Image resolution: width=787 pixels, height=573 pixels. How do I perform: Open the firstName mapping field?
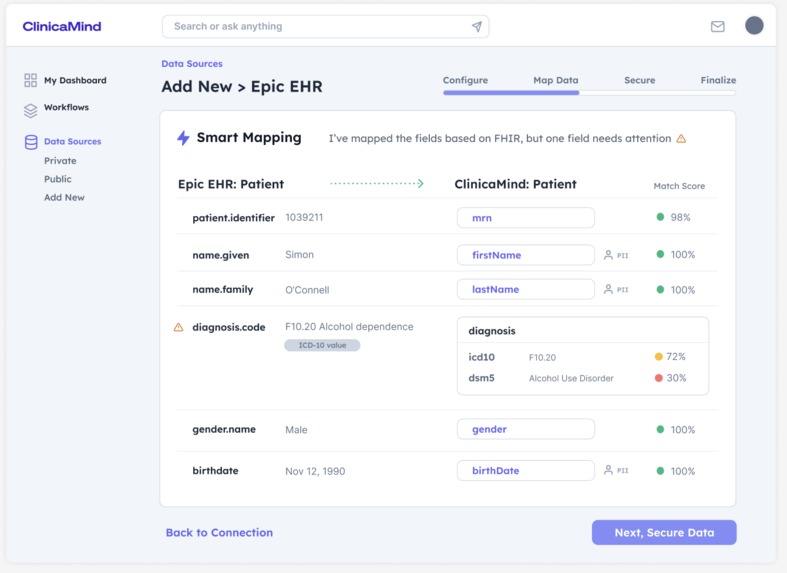click(526, 255)
